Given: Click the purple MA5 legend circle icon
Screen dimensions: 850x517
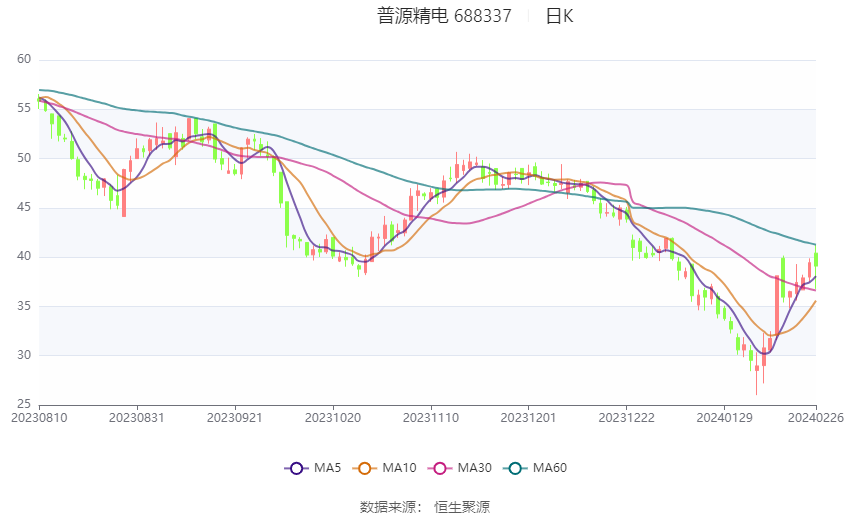Looking at the screenshot, I should [295, 467].
